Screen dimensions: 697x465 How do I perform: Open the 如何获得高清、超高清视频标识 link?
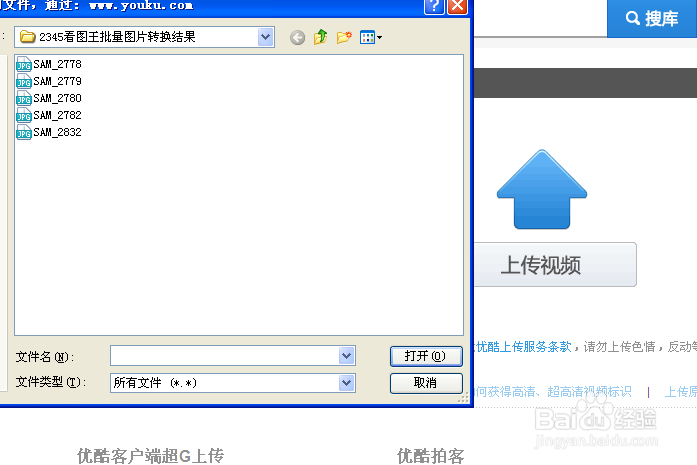pos(553,392)
